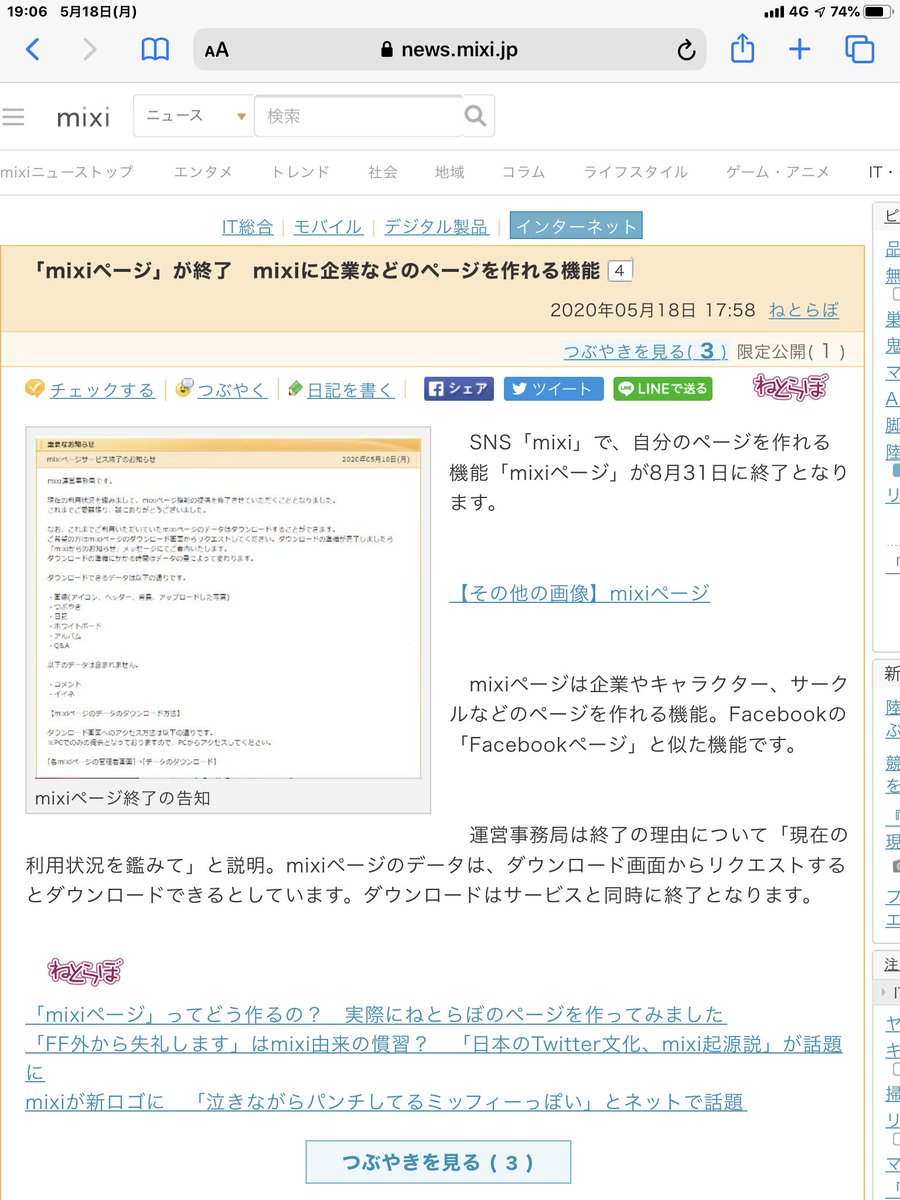Share article via Facebook シェア button
The width and height of the screenshot is (900, 1200).
[459, 389]
